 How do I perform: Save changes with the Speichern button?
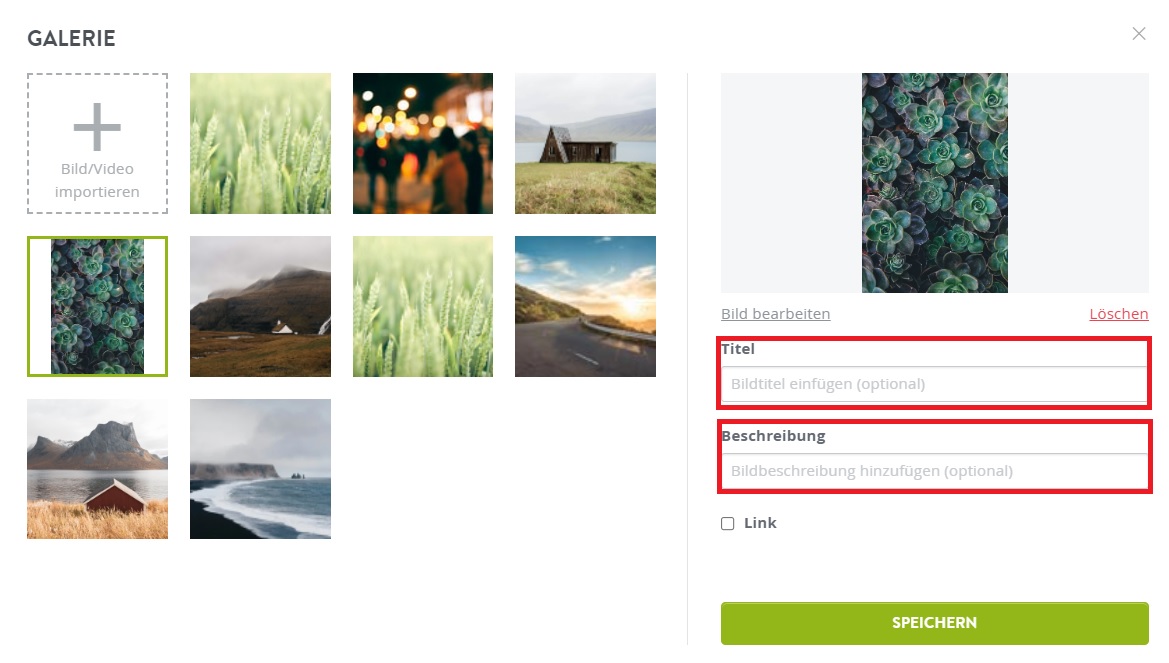[934, 623]
